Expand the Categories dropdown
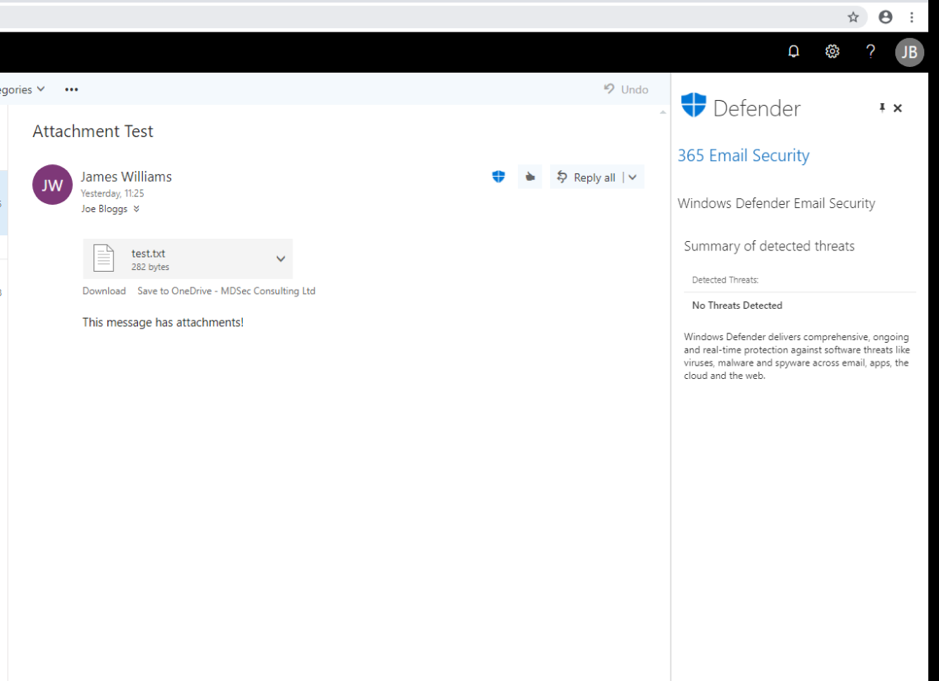Screen dimensions: 939x681 pyautogui.click(x=22, y=89)
